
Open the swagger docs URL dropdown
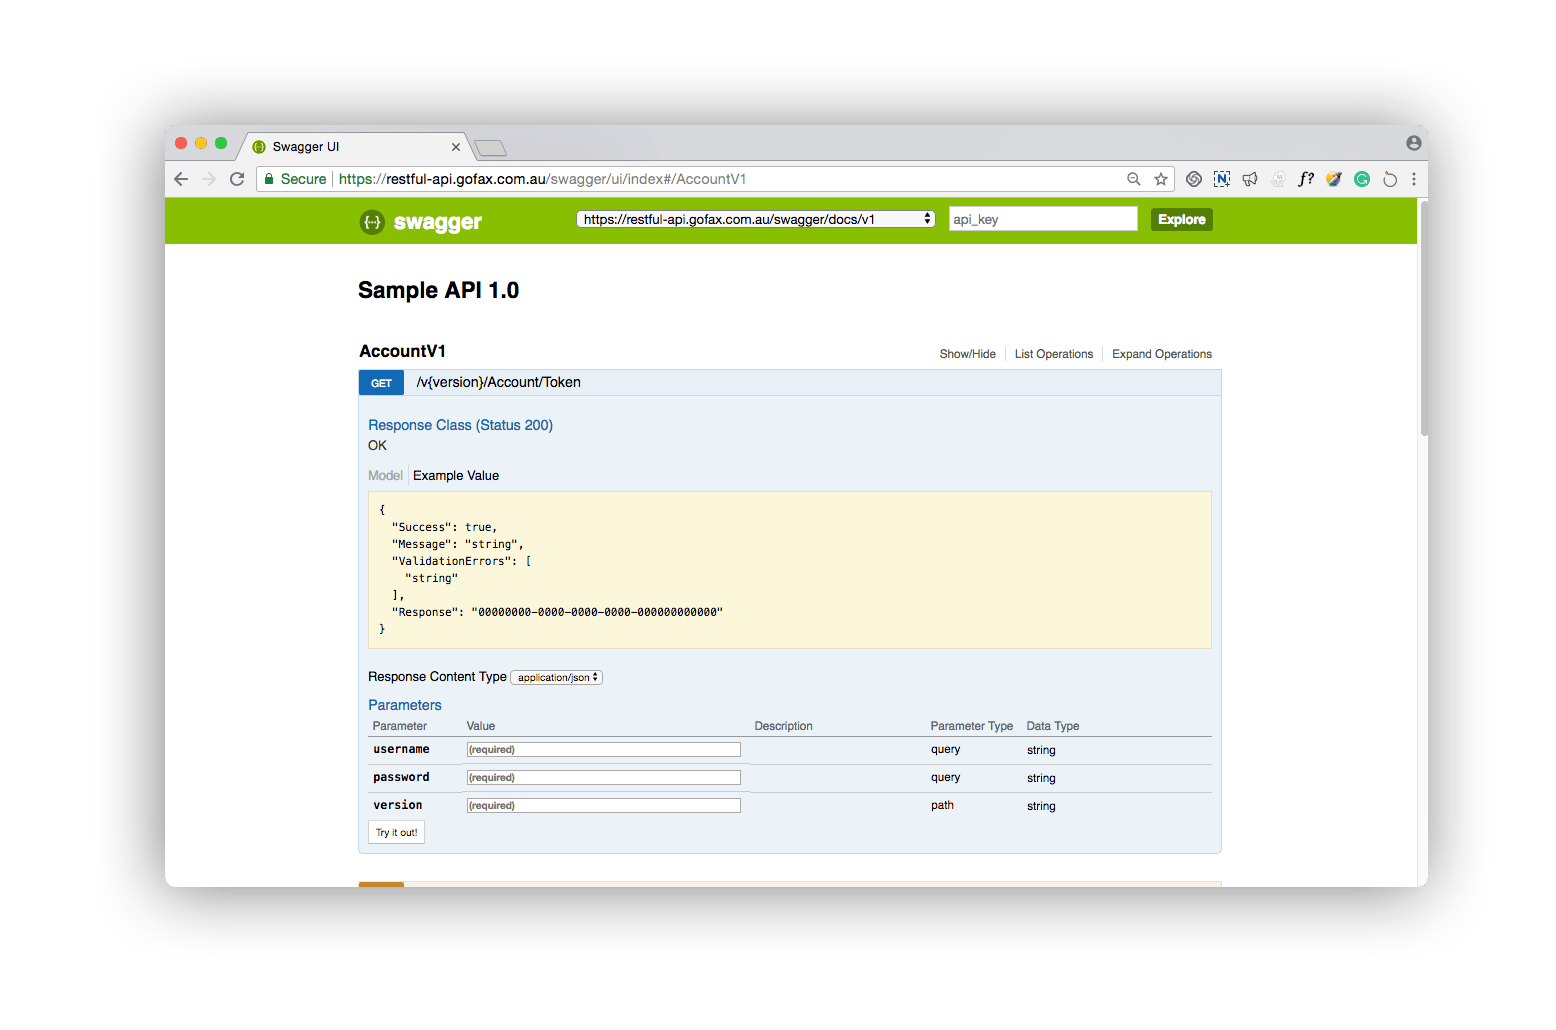coord(756,219)
